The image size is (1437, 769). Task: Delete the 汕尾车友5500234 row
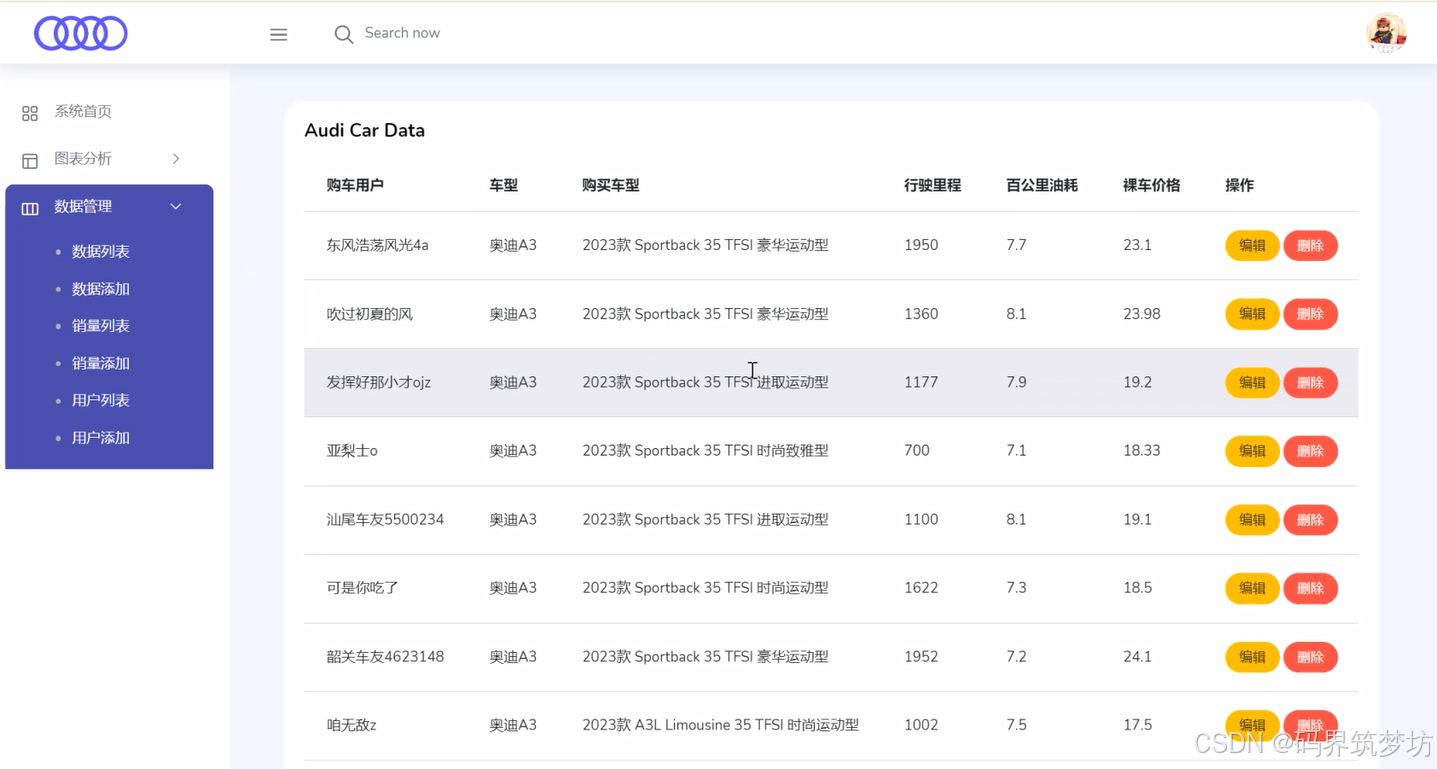(1310, 520)
